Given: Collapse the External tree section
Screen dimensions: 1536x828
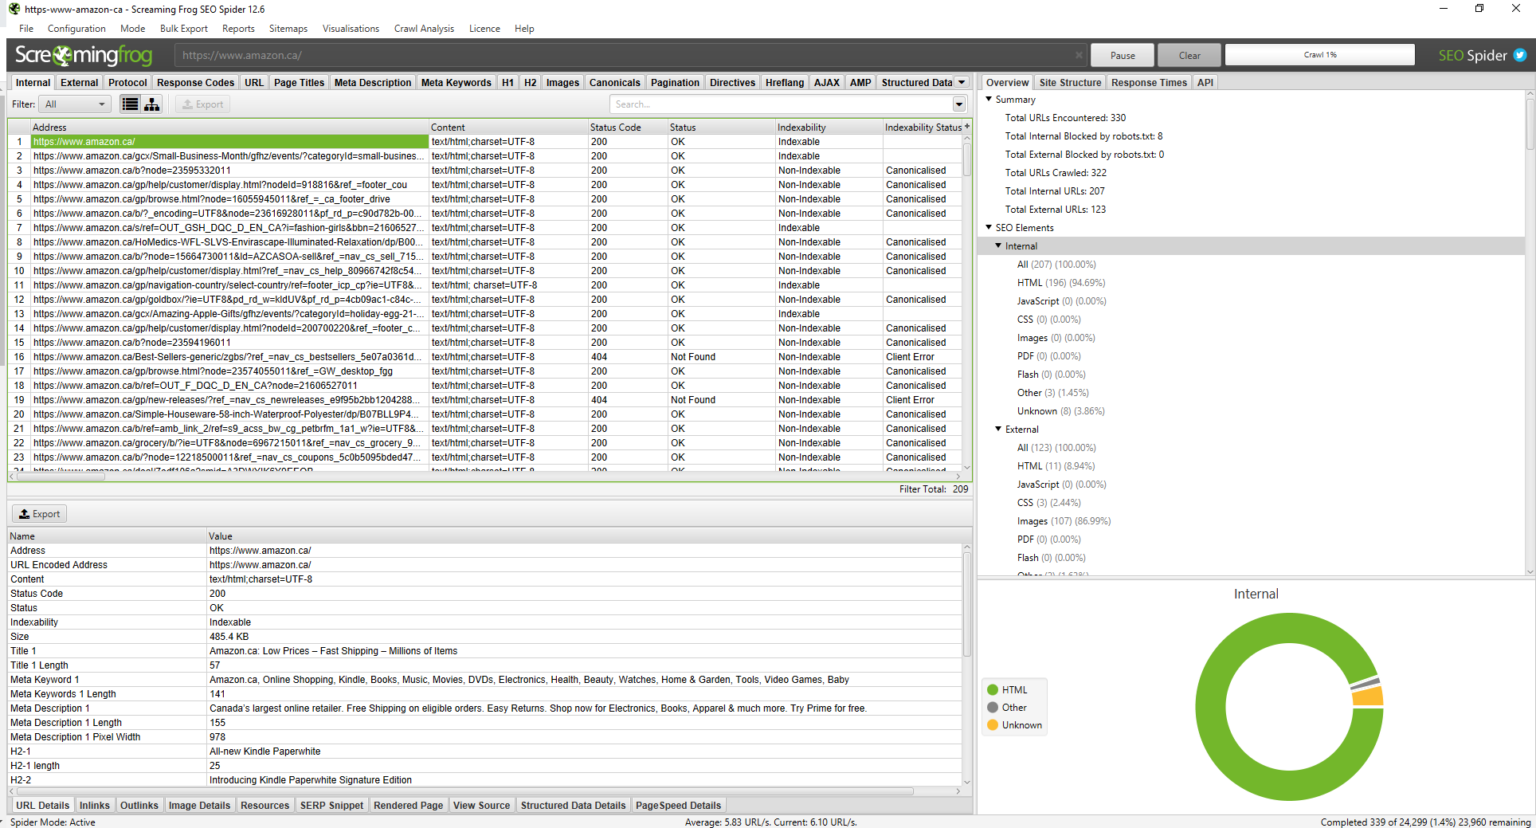Looking at the screenshot, I should pyautogui.click(x=998, y=429).
